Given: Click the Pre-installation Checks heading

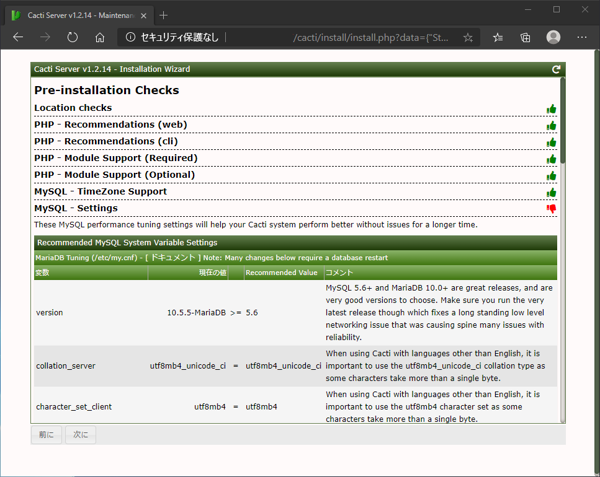Looking at the screenshot, I should (107, 90).
